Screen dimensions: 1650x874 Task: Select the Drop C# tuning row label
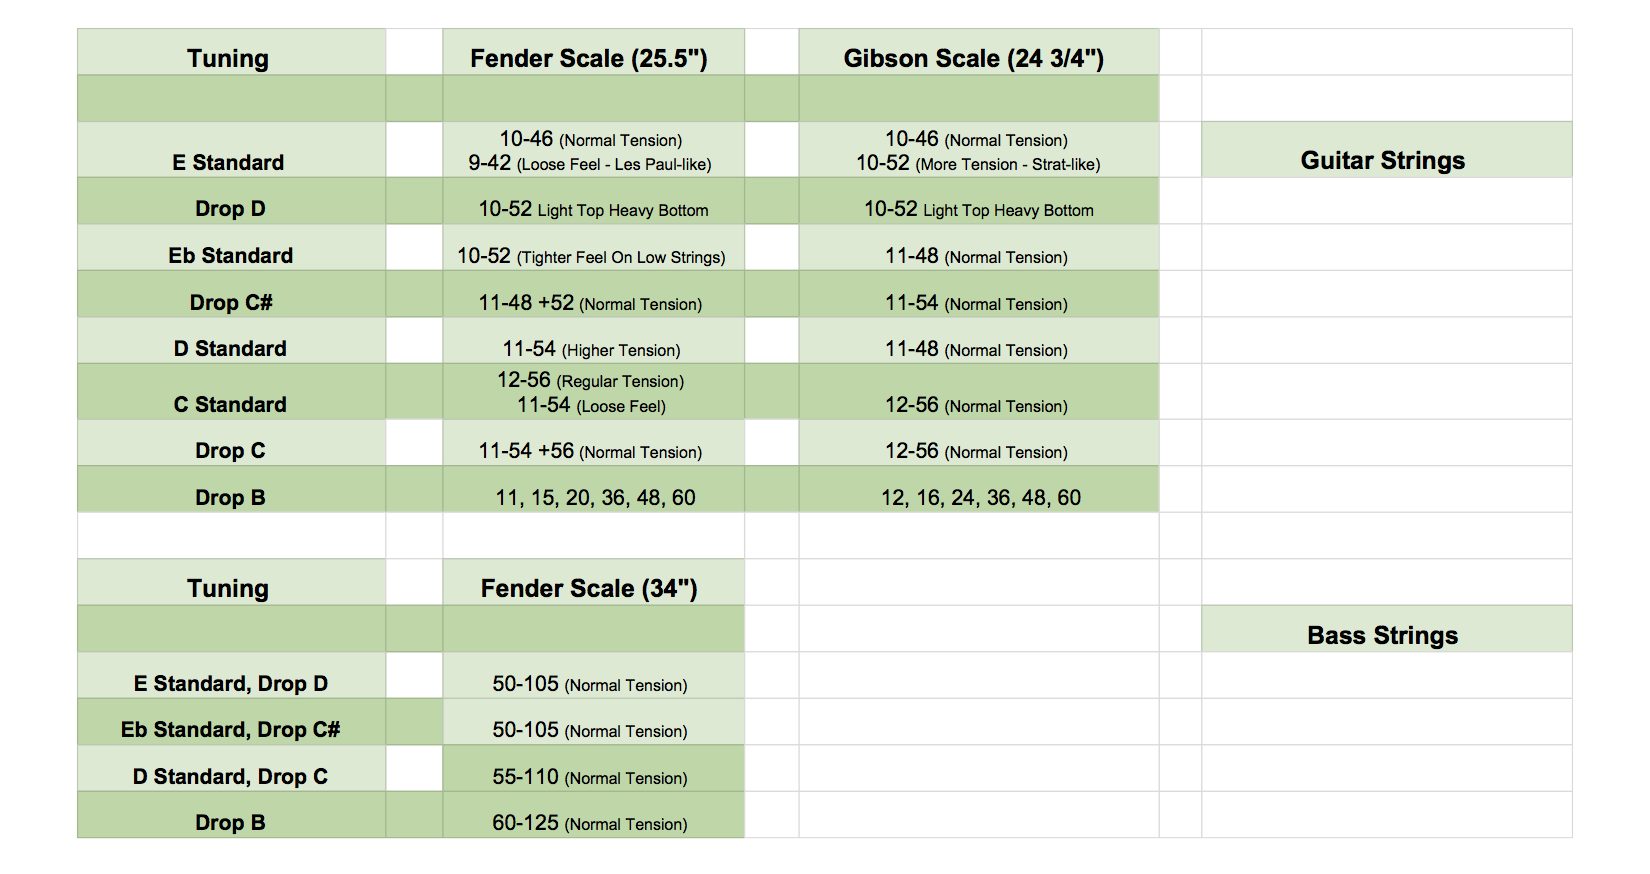tap(231, 294)
